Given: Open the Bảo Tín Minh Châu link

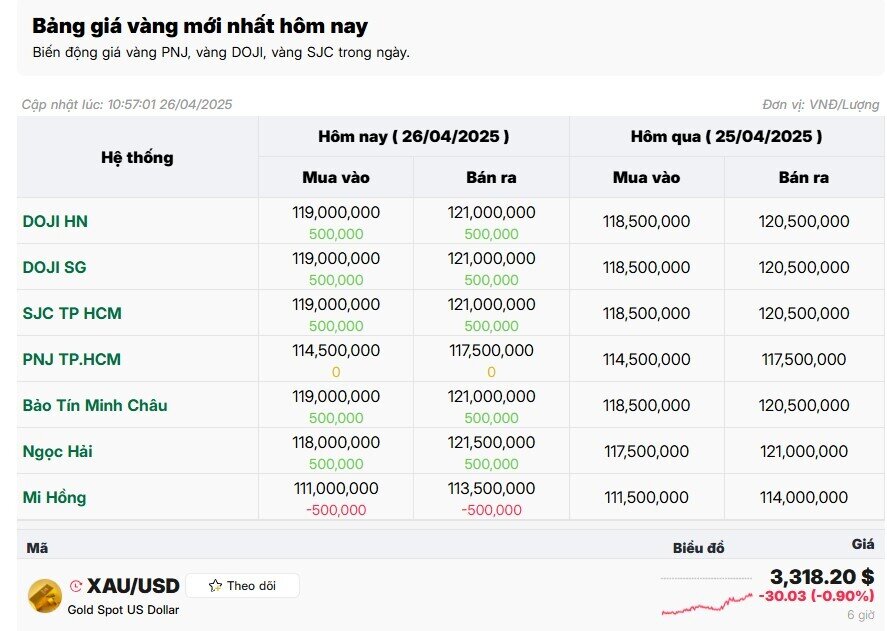Looking at the screenshot, I should click(x=95, y=405).
